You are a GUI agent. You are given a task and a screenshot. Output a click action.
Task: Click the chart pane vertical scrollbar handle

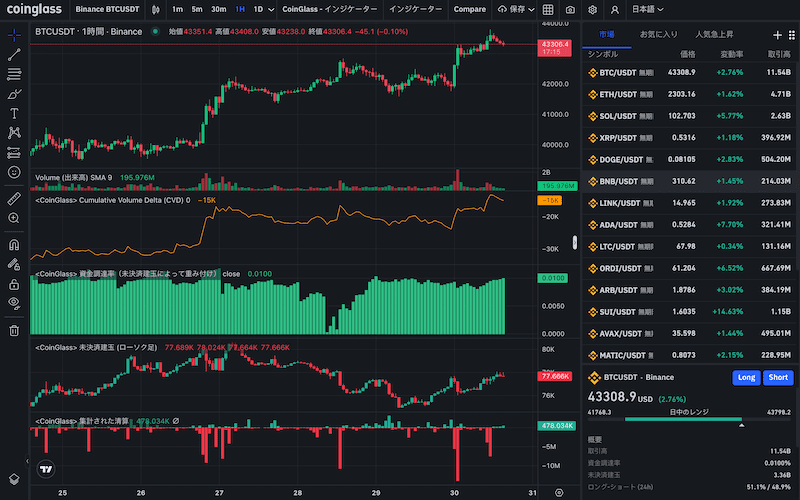click(575, 242)
